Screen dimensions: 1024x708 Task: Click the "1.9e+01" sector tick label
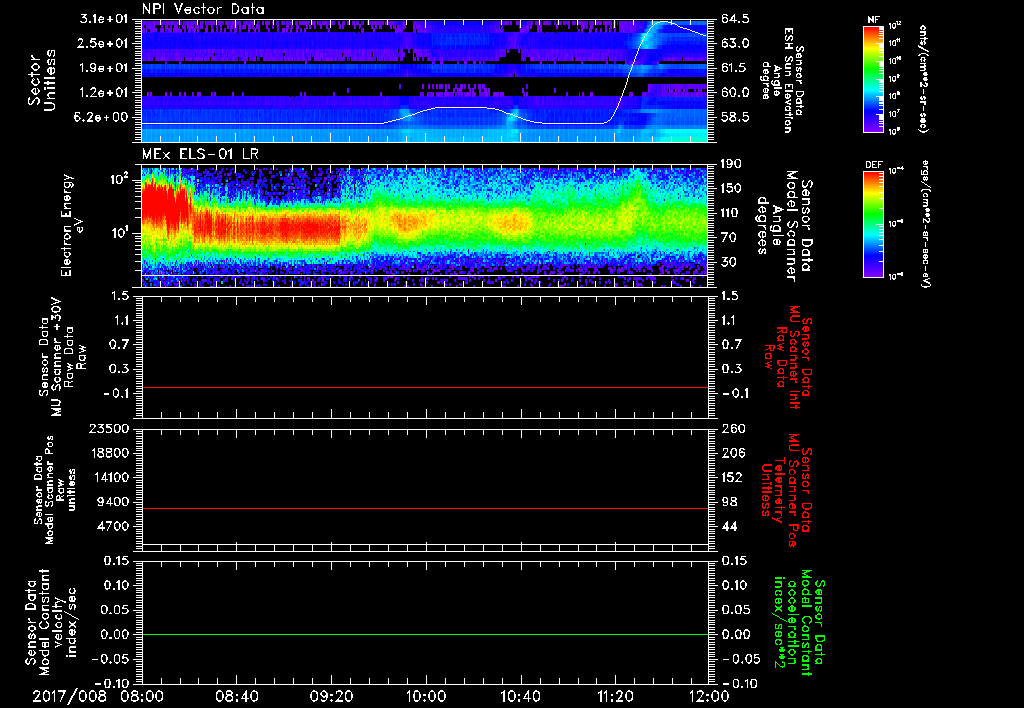(106, 68)
